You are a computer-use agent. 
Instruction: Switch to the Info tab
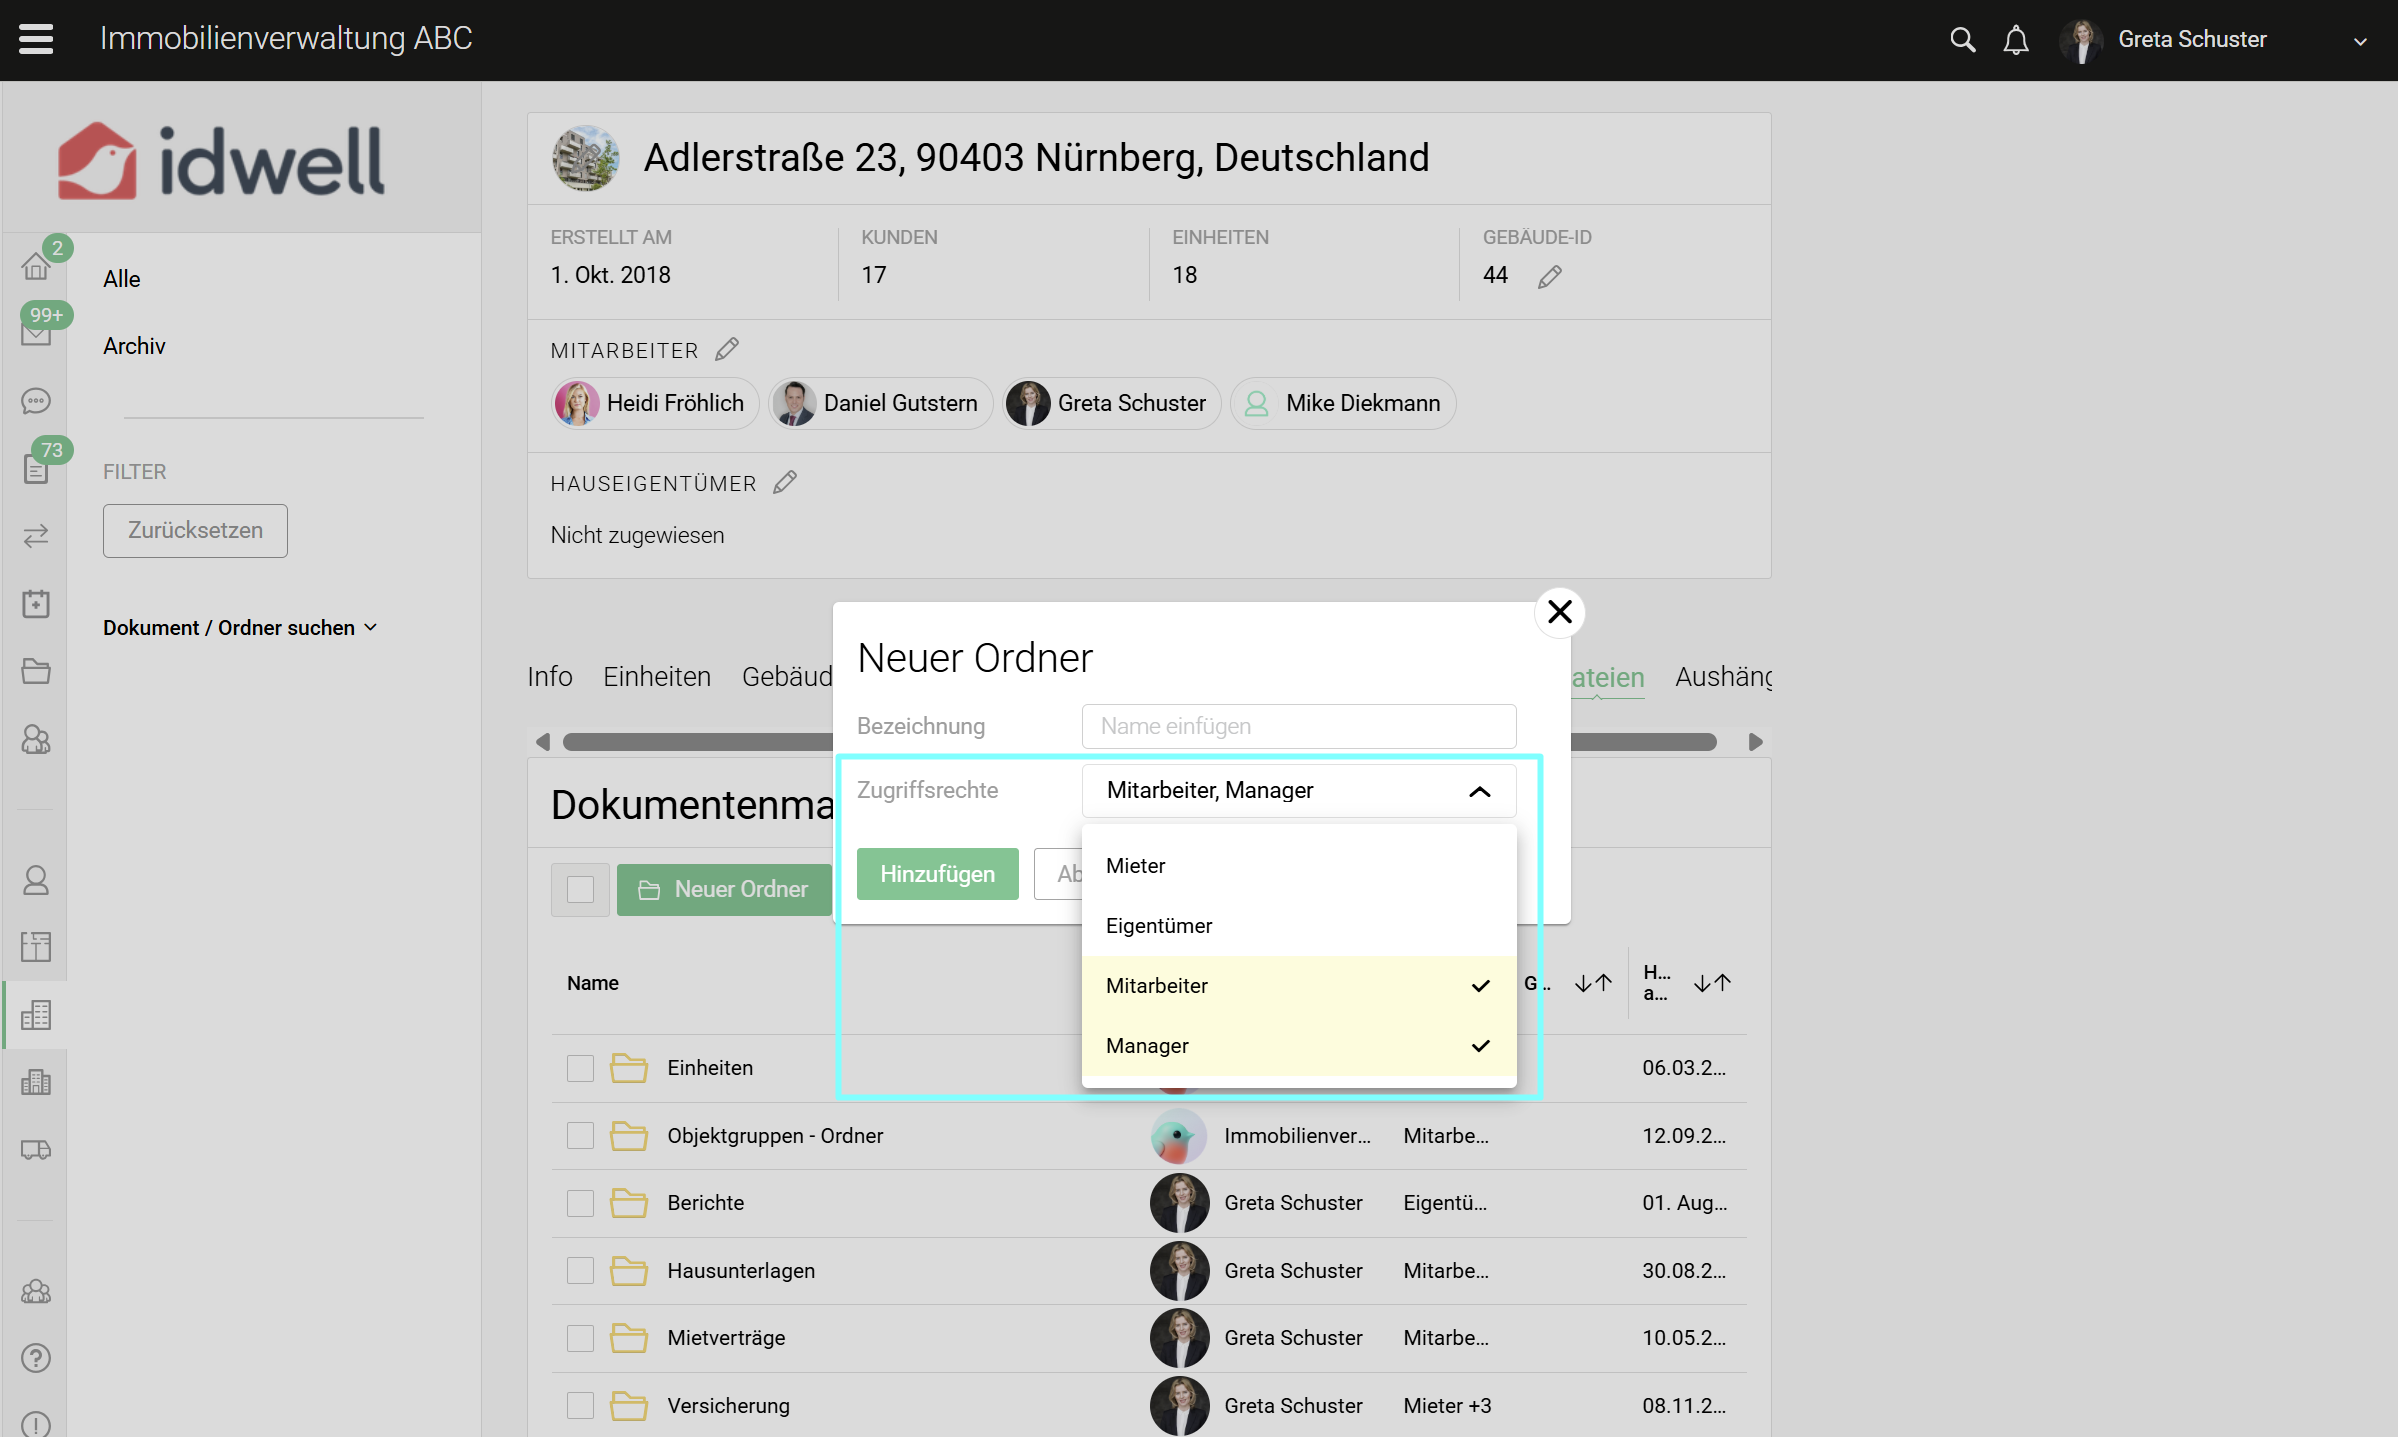(x=549, y=677)
